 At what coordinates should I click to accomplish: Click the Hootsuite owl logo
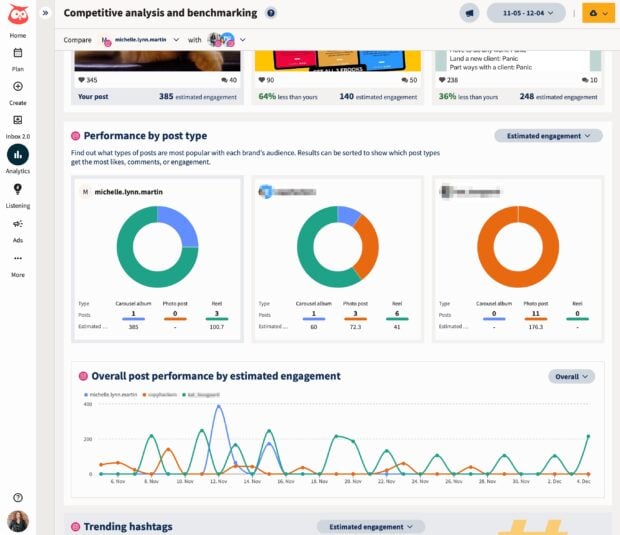pyautogui.click(x=18, y=14)
